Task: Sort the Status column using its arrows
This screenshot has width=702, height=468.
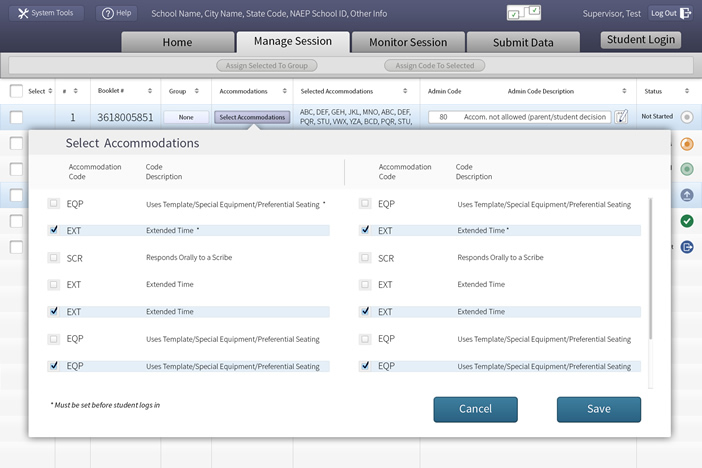Action: pyautogui.click(x=687, y=91)
